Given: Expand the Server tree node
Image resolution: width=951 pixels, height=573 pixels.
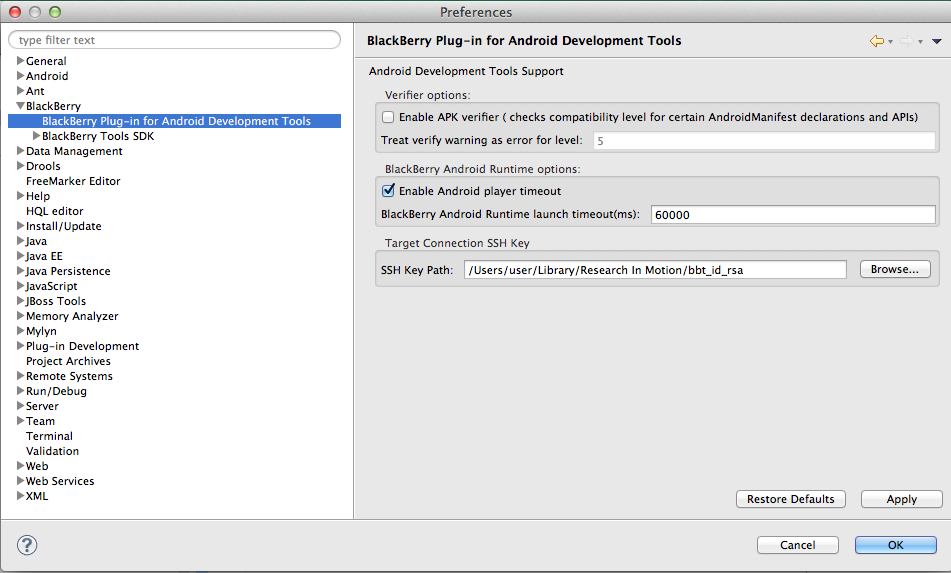Looking at the screenshot, I should tap(21, 406).
